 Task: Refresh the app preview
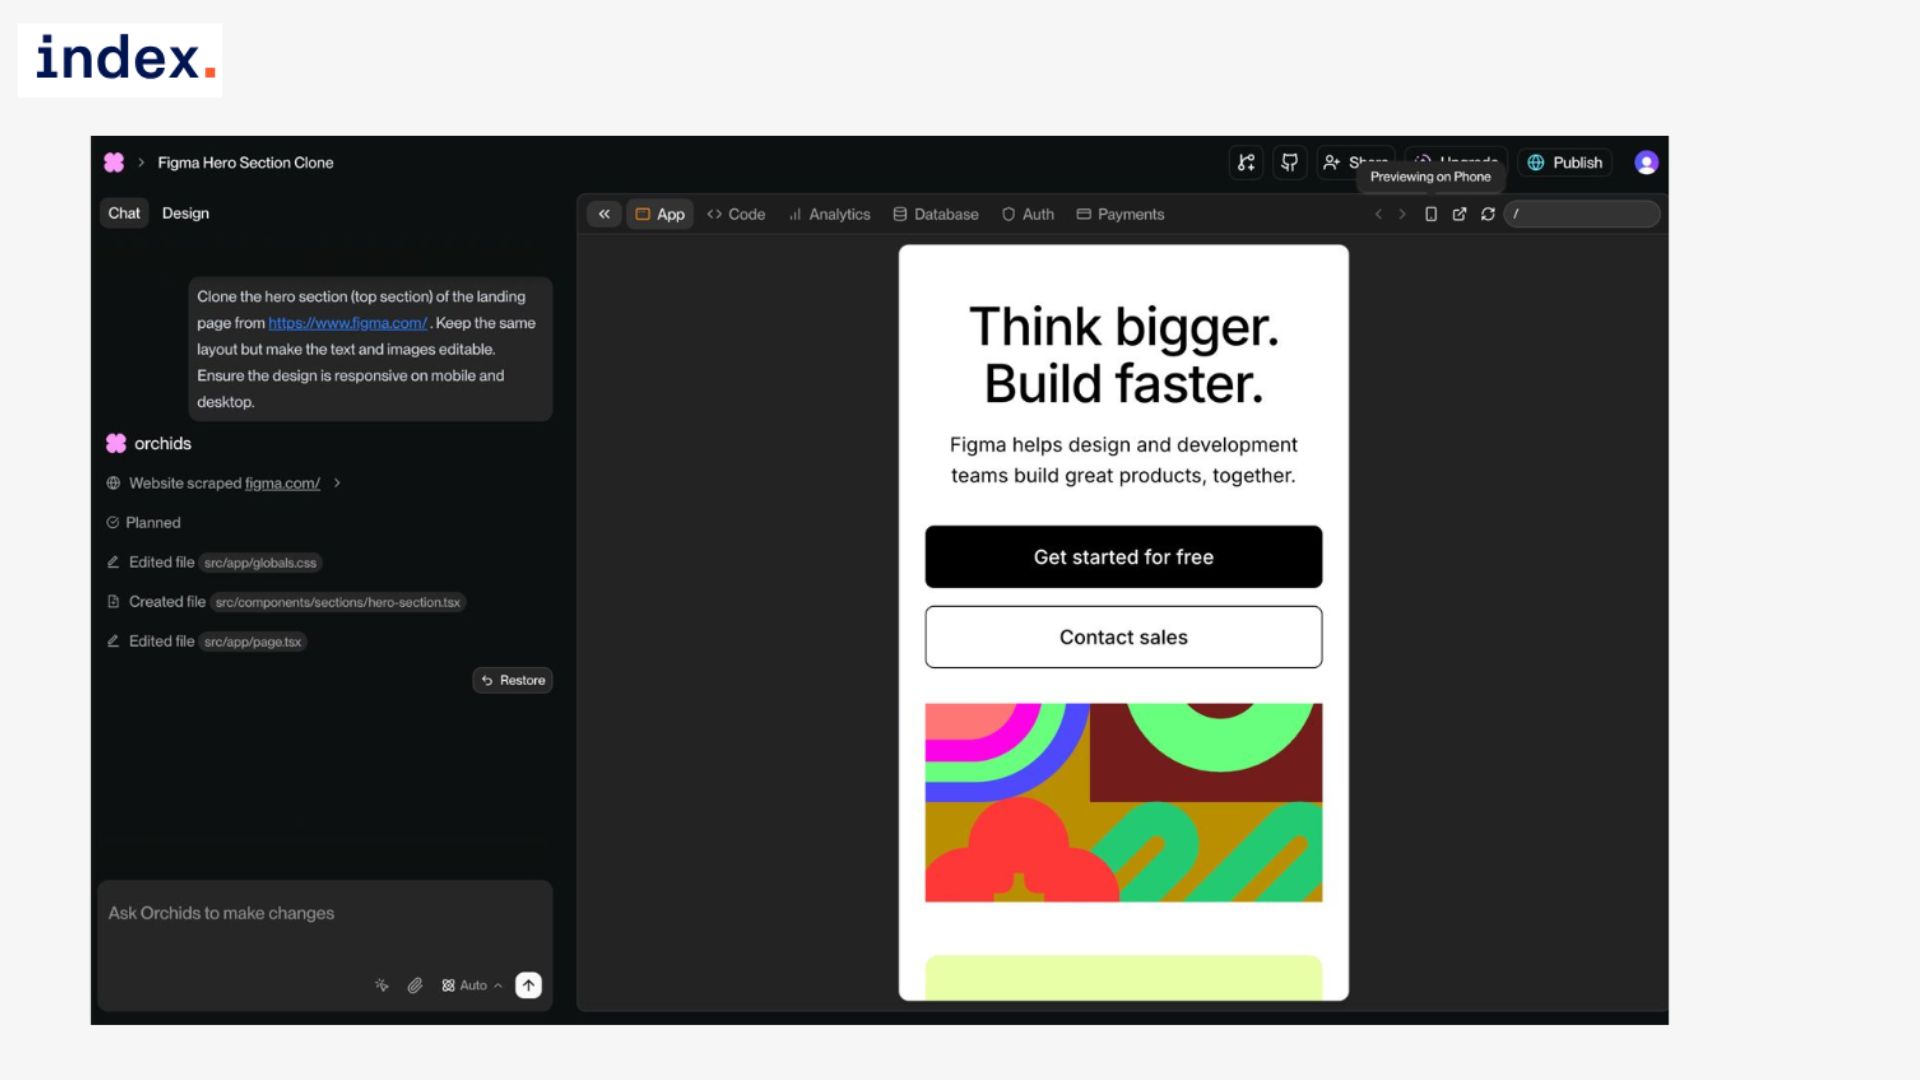(1488, 214)
